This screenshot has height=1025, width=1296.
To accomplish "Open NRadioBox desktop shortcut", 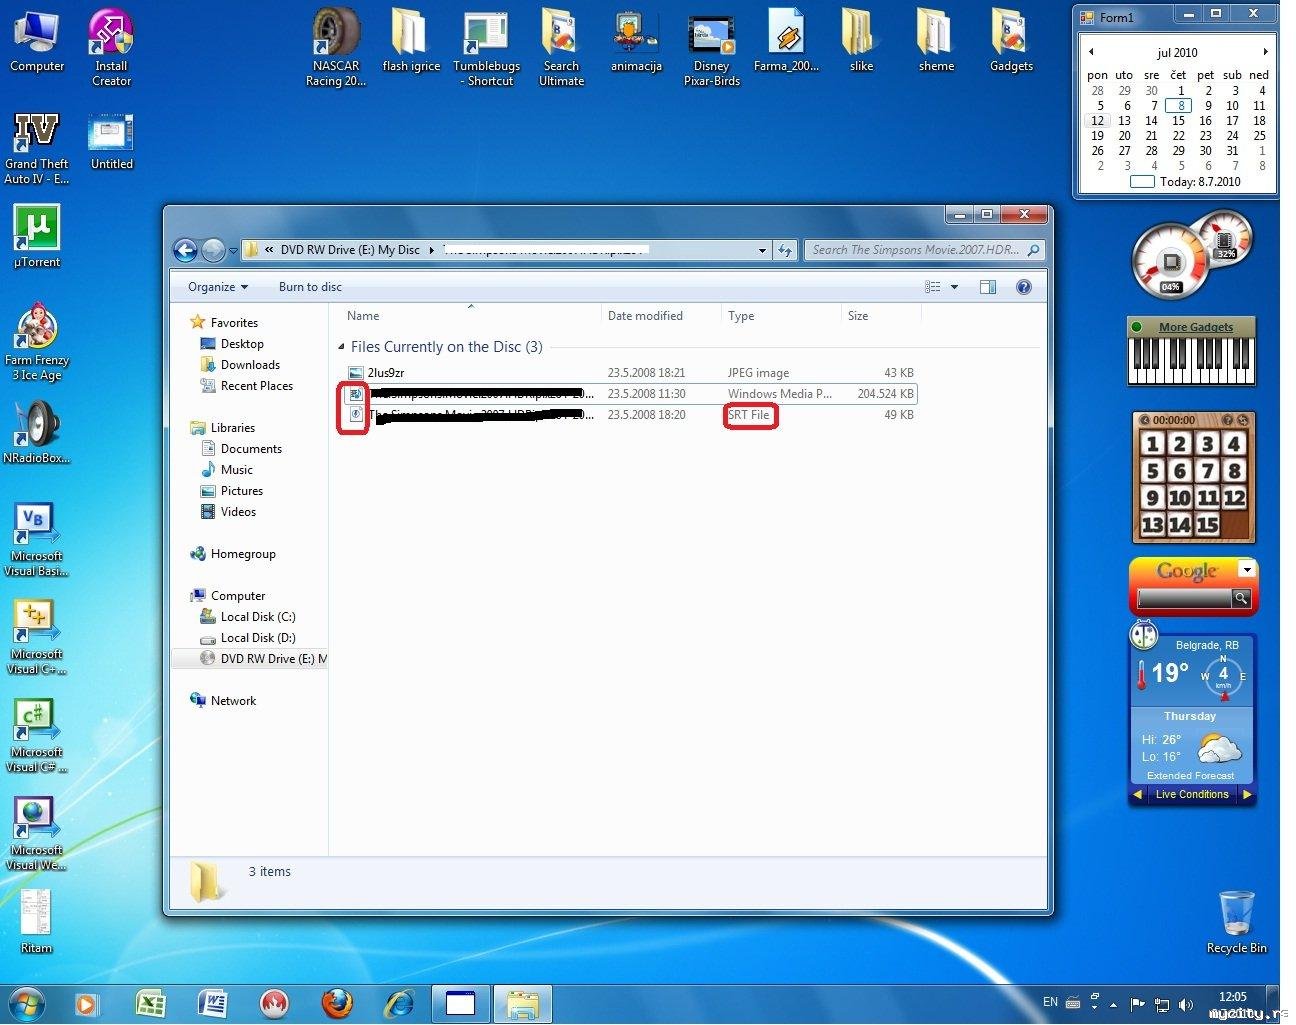I will pyautogui.click(x=37, y=432).
